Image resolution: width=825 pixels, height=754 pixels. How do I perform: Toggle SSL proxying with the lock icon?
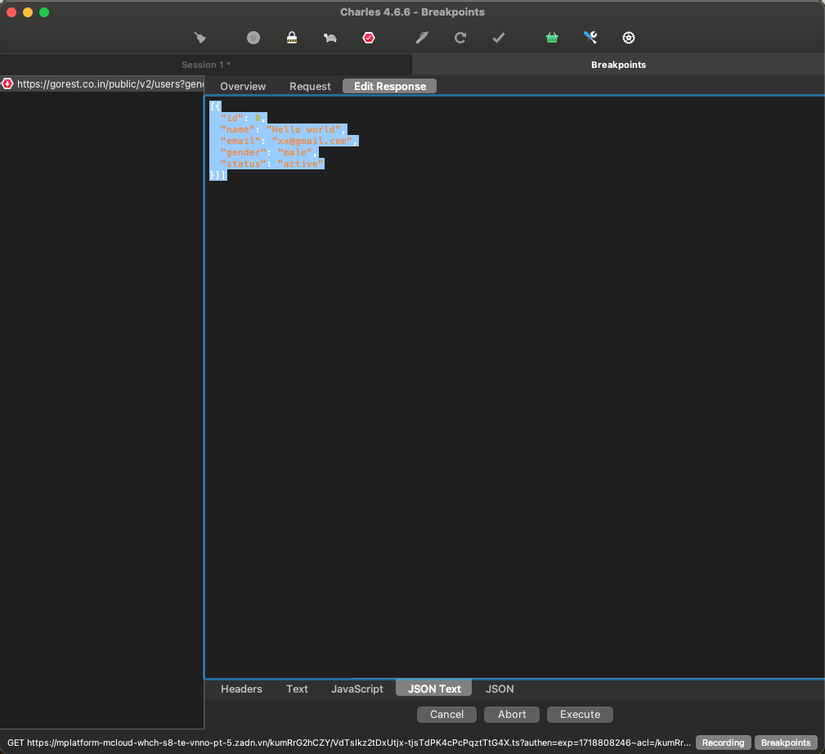(x=292, y=37)
